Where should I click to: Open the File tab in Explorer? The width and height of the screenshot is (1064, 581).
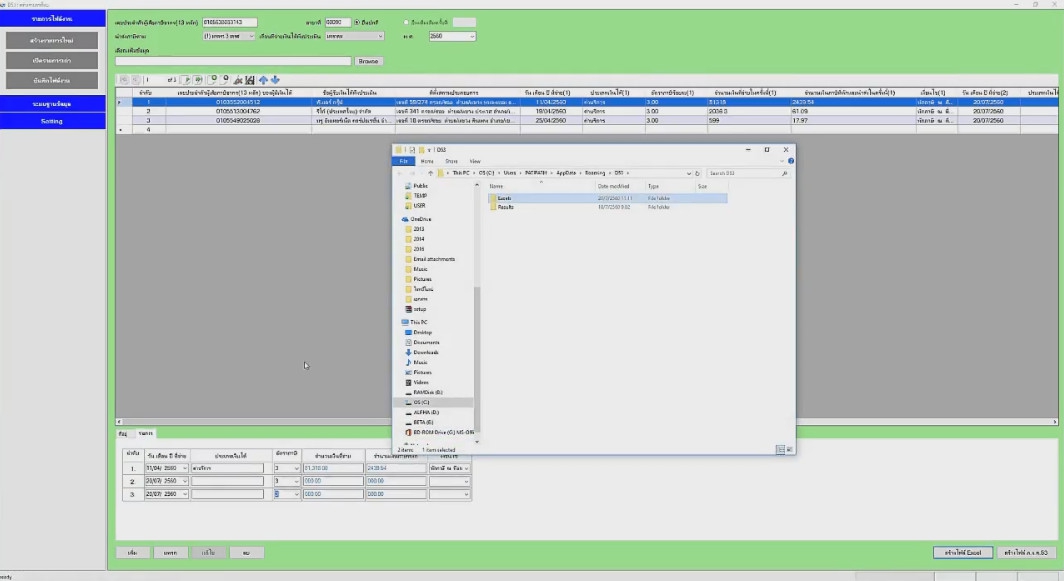point(404,161)
